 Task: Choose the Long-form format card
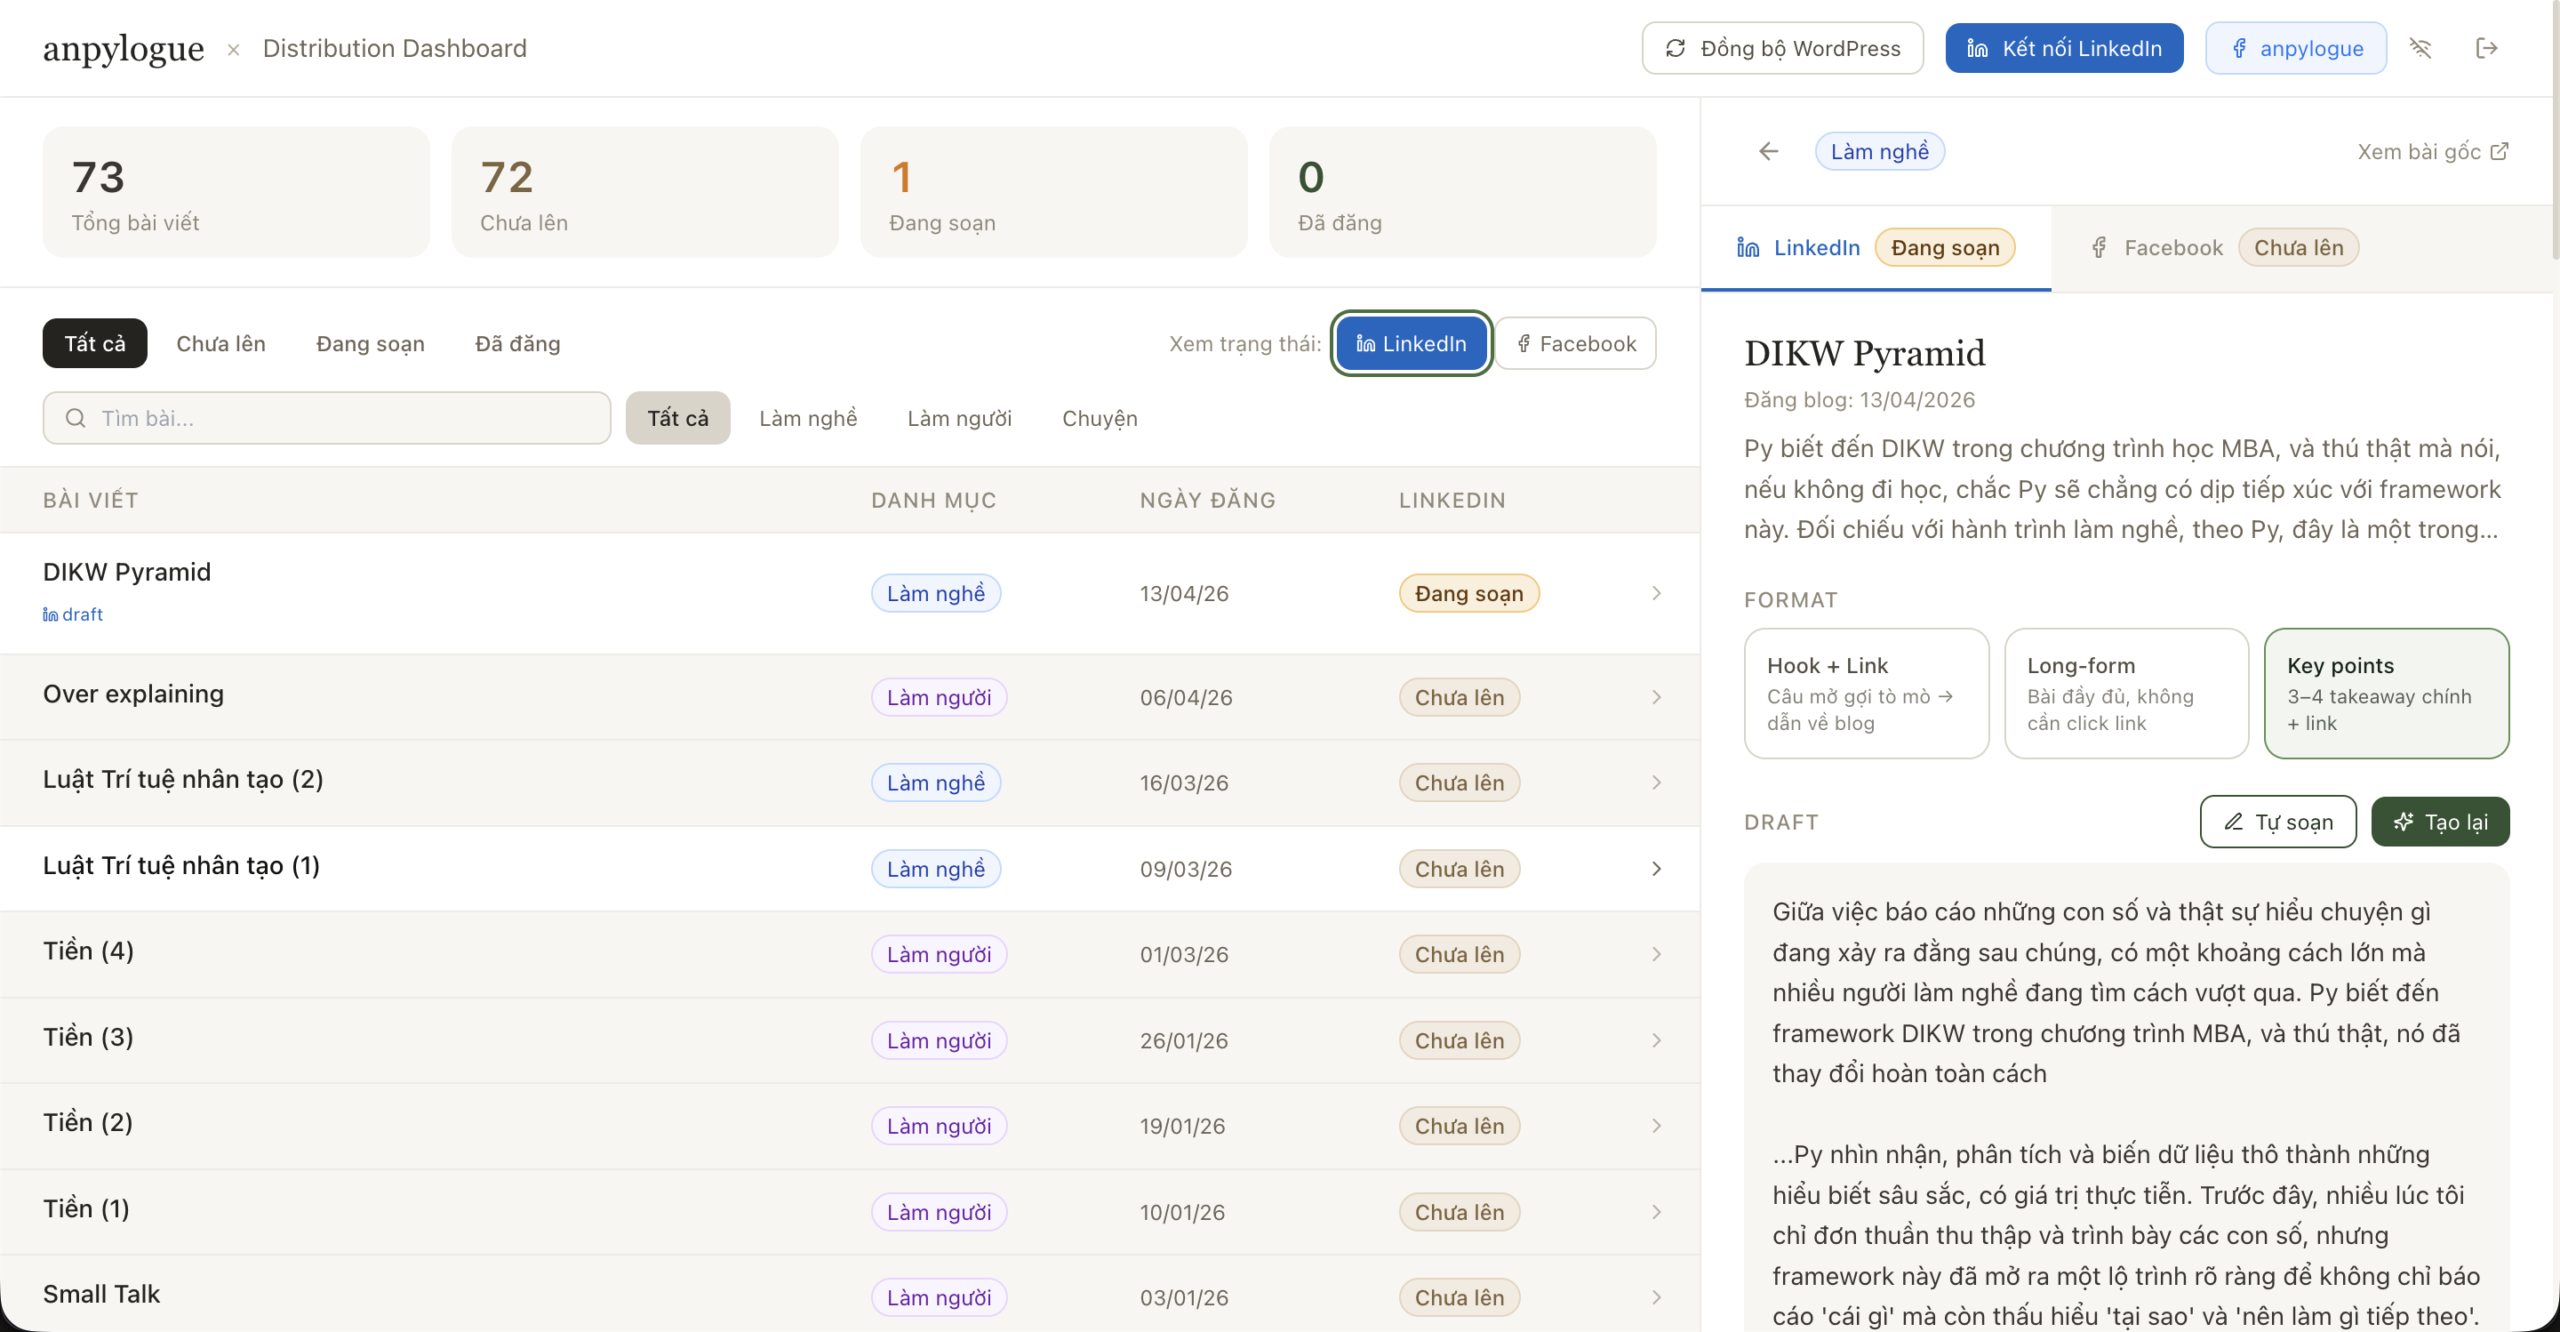pos(2126,693)
